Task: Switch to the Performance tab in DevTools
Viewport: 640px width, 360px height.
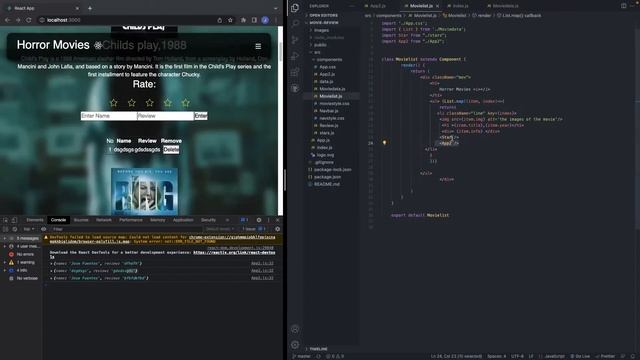Action: (131, 220)
